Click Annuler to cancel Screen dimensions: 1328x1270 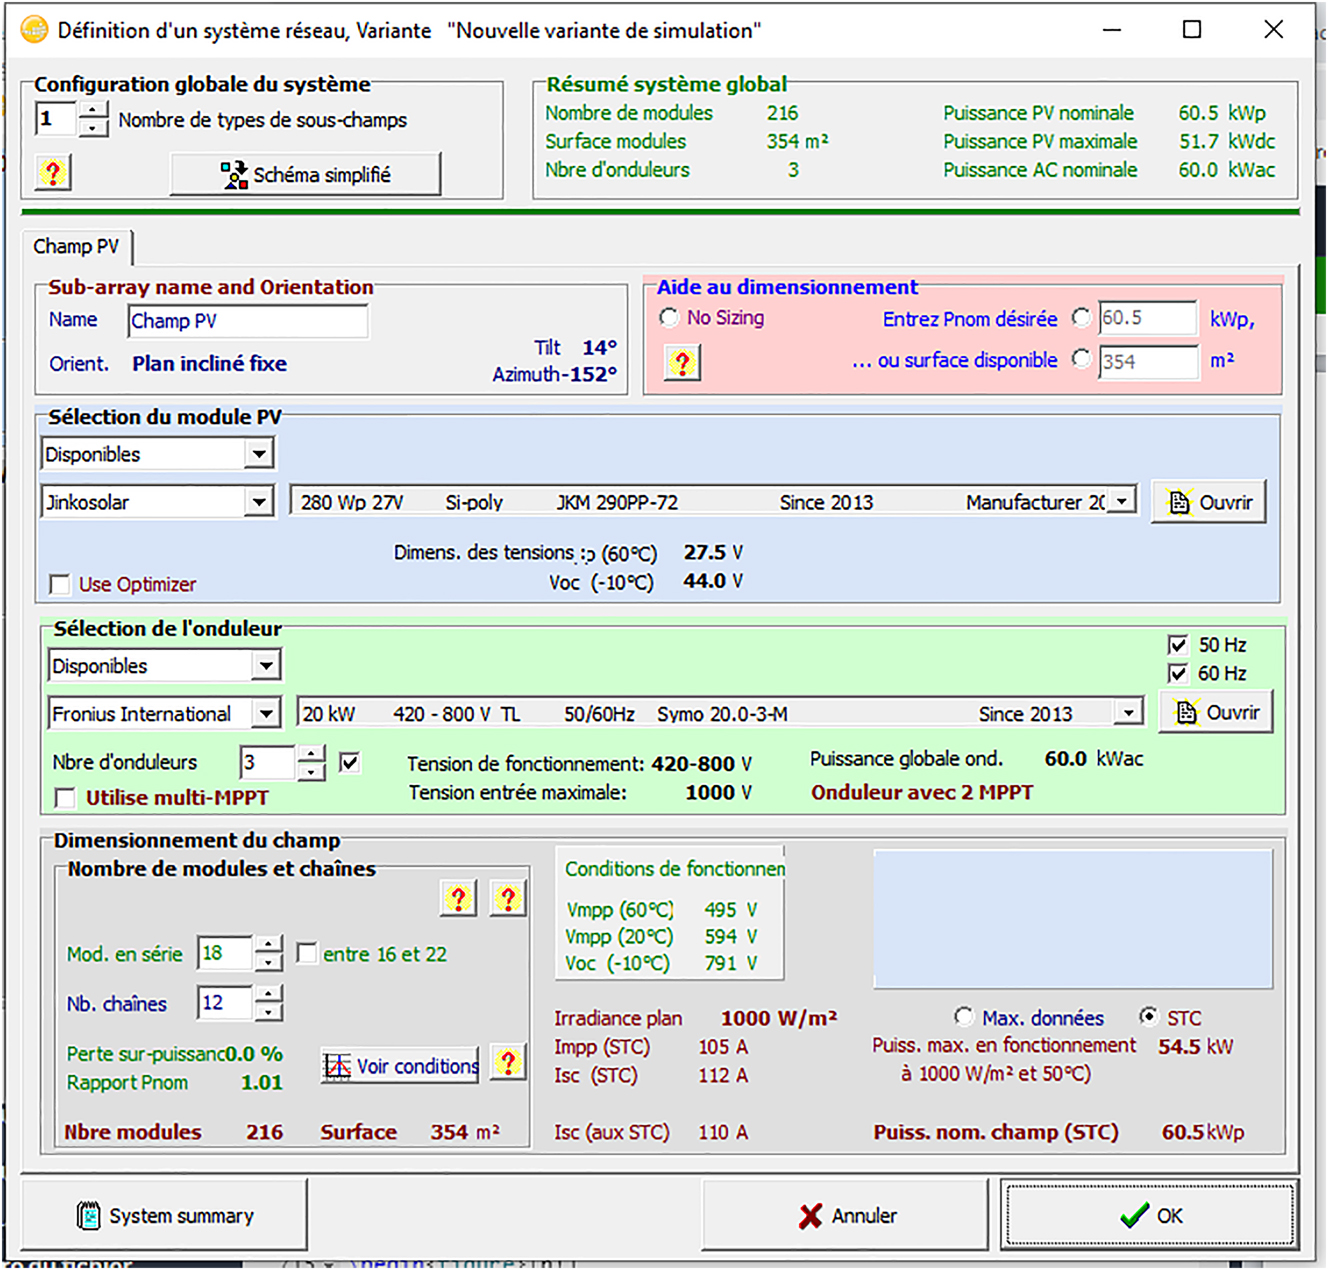coord(845,1215)
